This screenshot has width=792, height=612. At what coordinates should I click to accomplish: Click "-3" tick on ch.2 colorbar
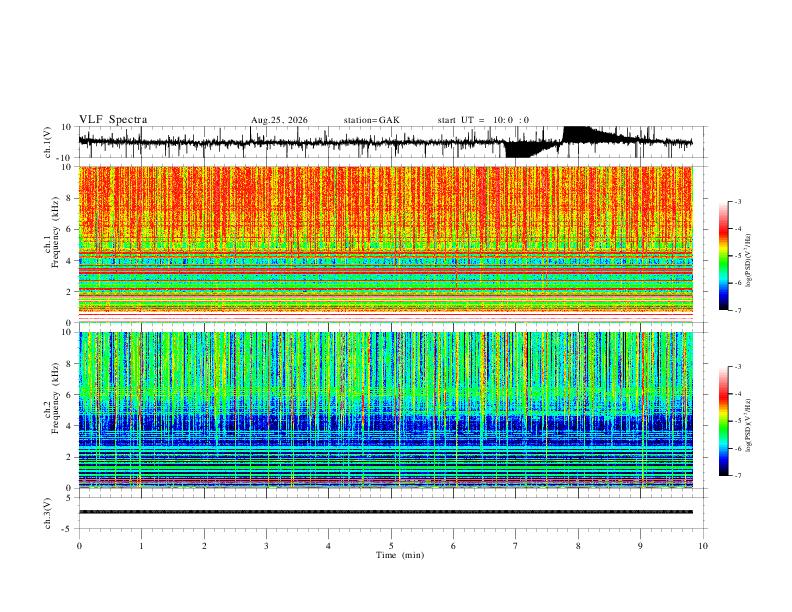(x=738, y=367)
